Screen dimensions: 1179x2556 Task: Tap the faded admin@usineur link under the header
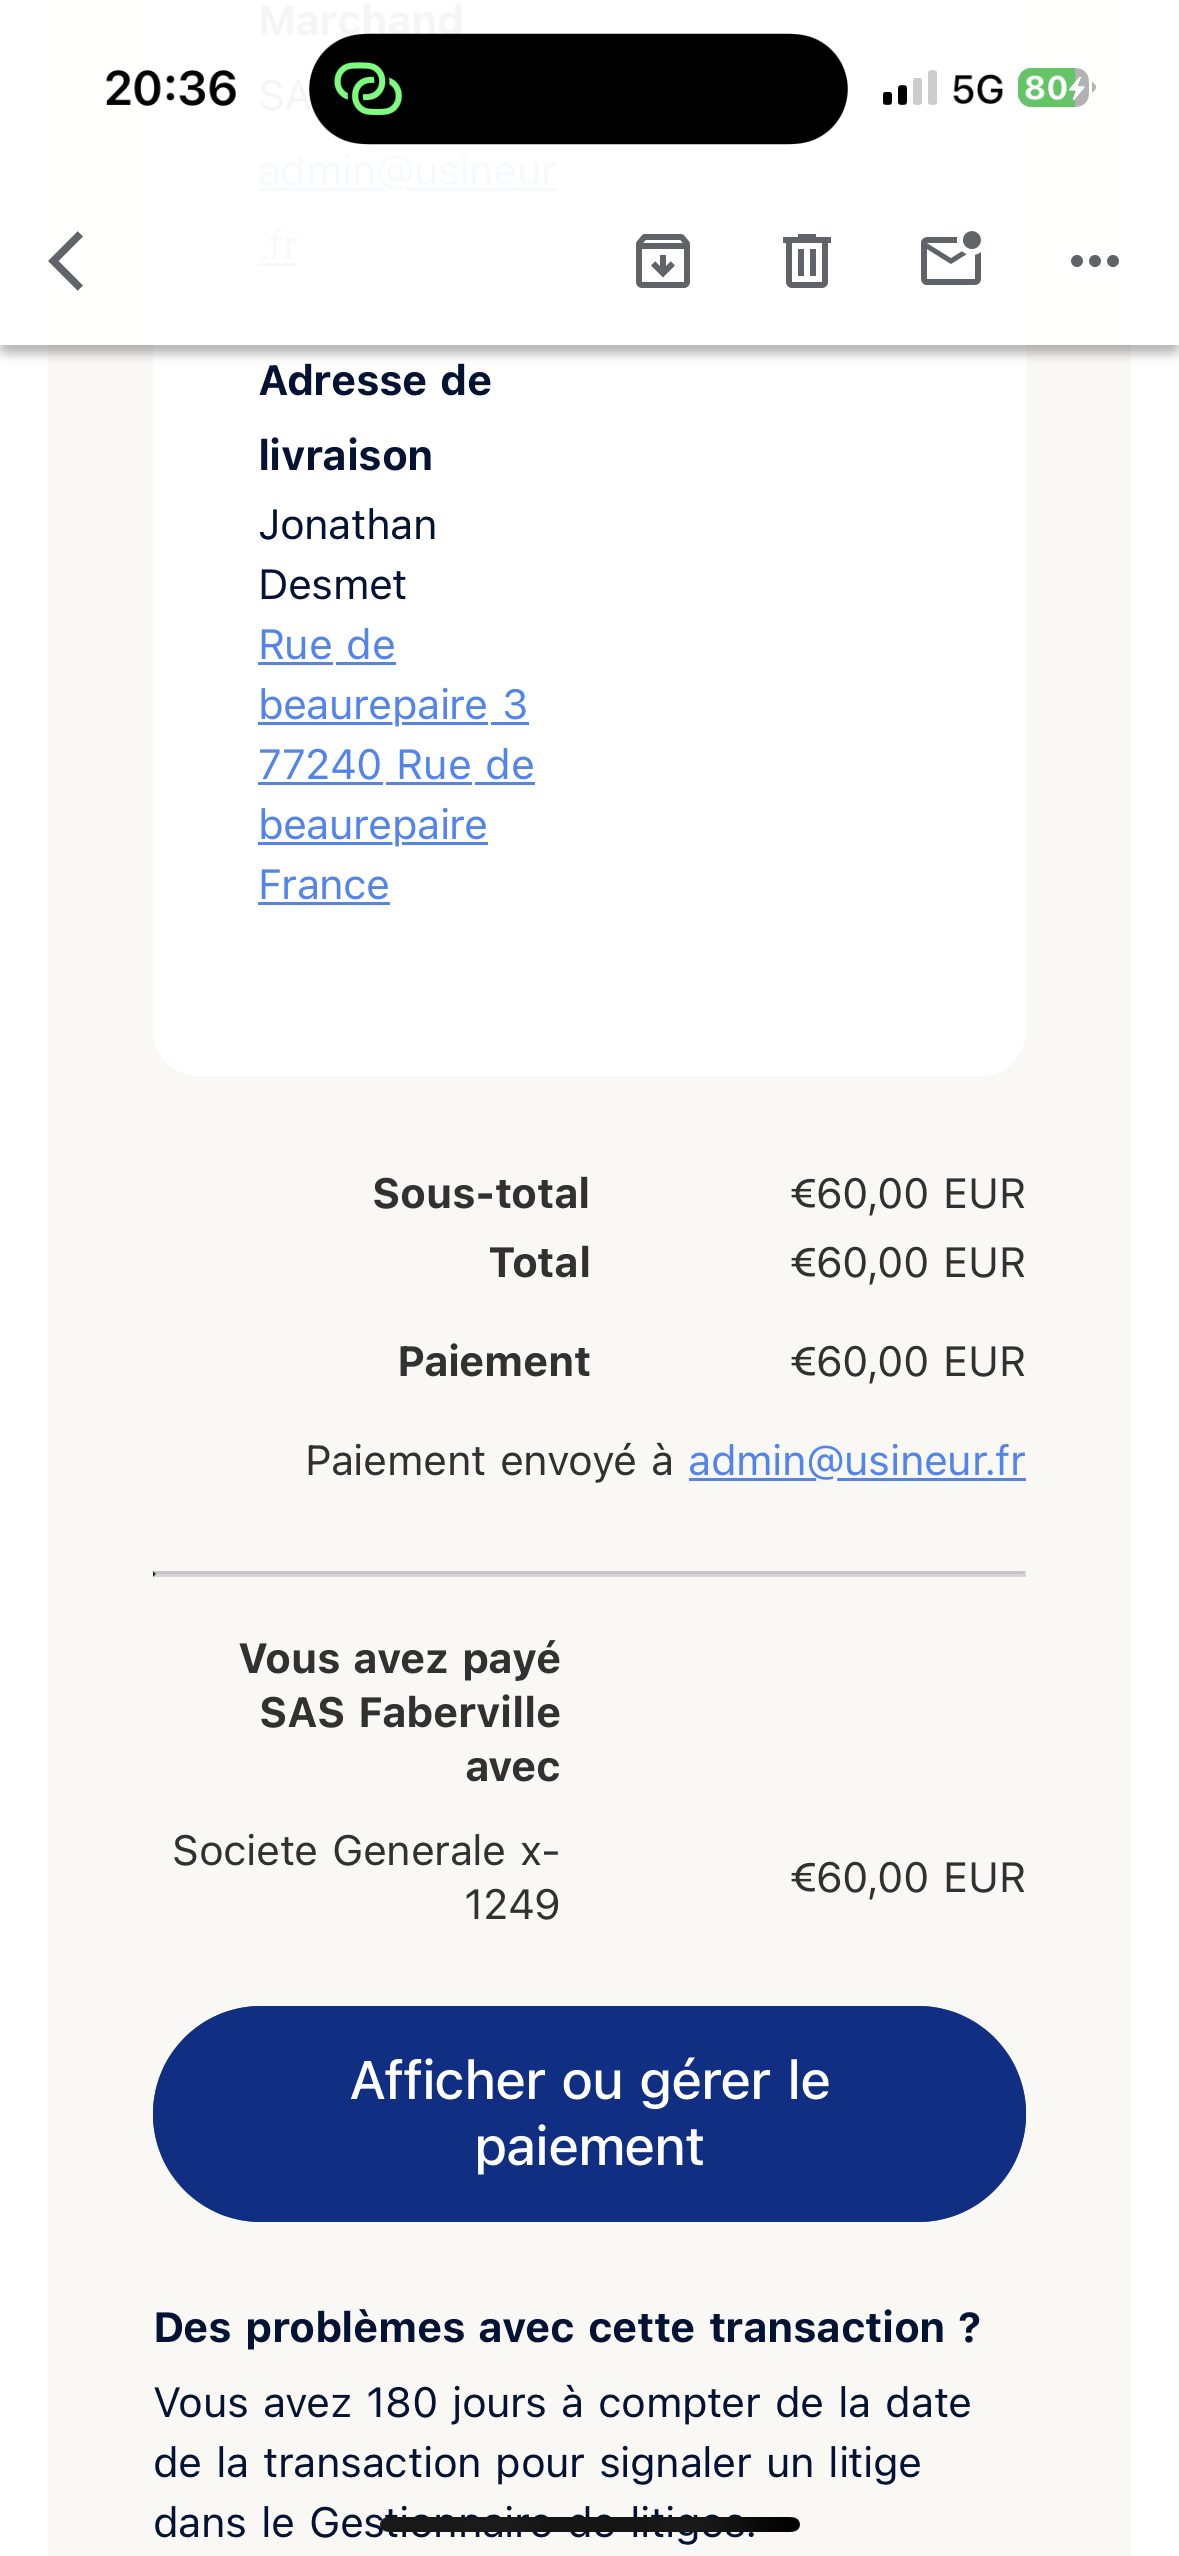[407, 171]
